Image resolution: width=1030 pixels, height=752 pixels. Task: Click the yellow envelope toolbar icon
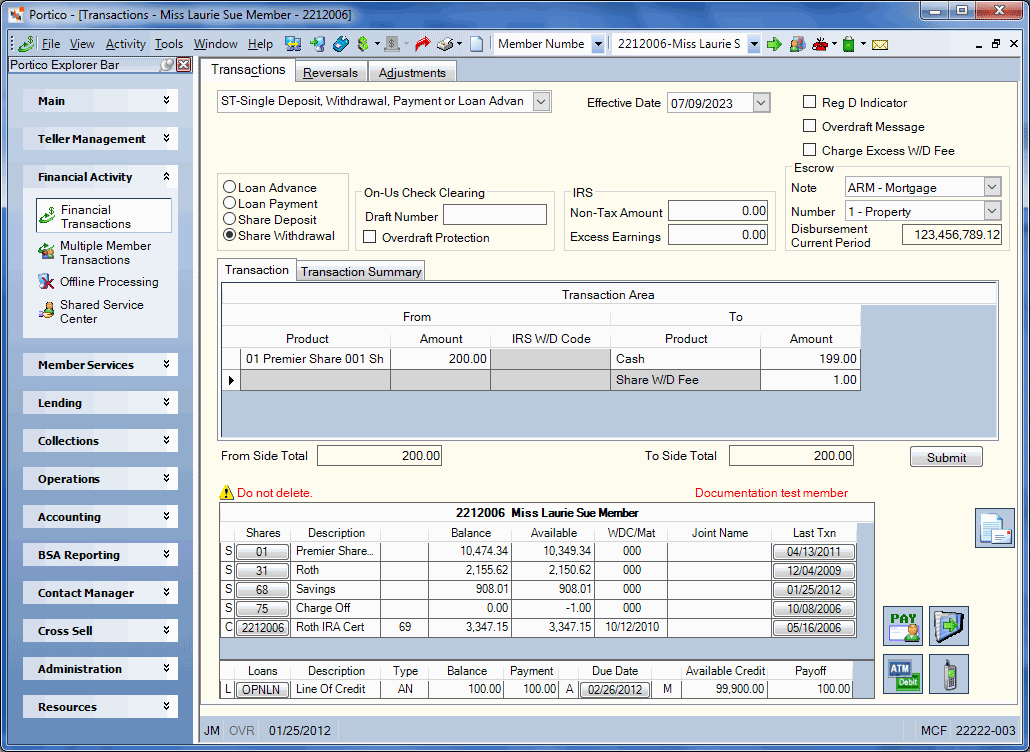pyautogui.click(x=880, y=45)
